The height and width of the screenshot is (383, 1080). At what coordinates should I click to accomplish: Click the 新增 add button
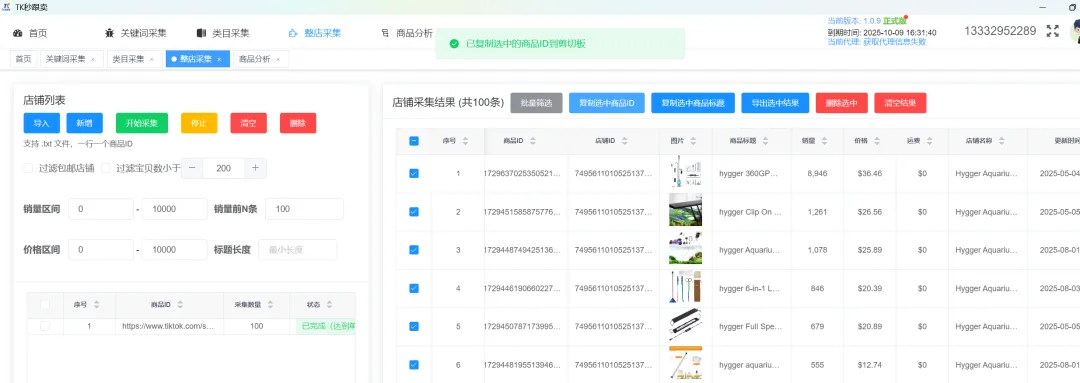[84, 123]
